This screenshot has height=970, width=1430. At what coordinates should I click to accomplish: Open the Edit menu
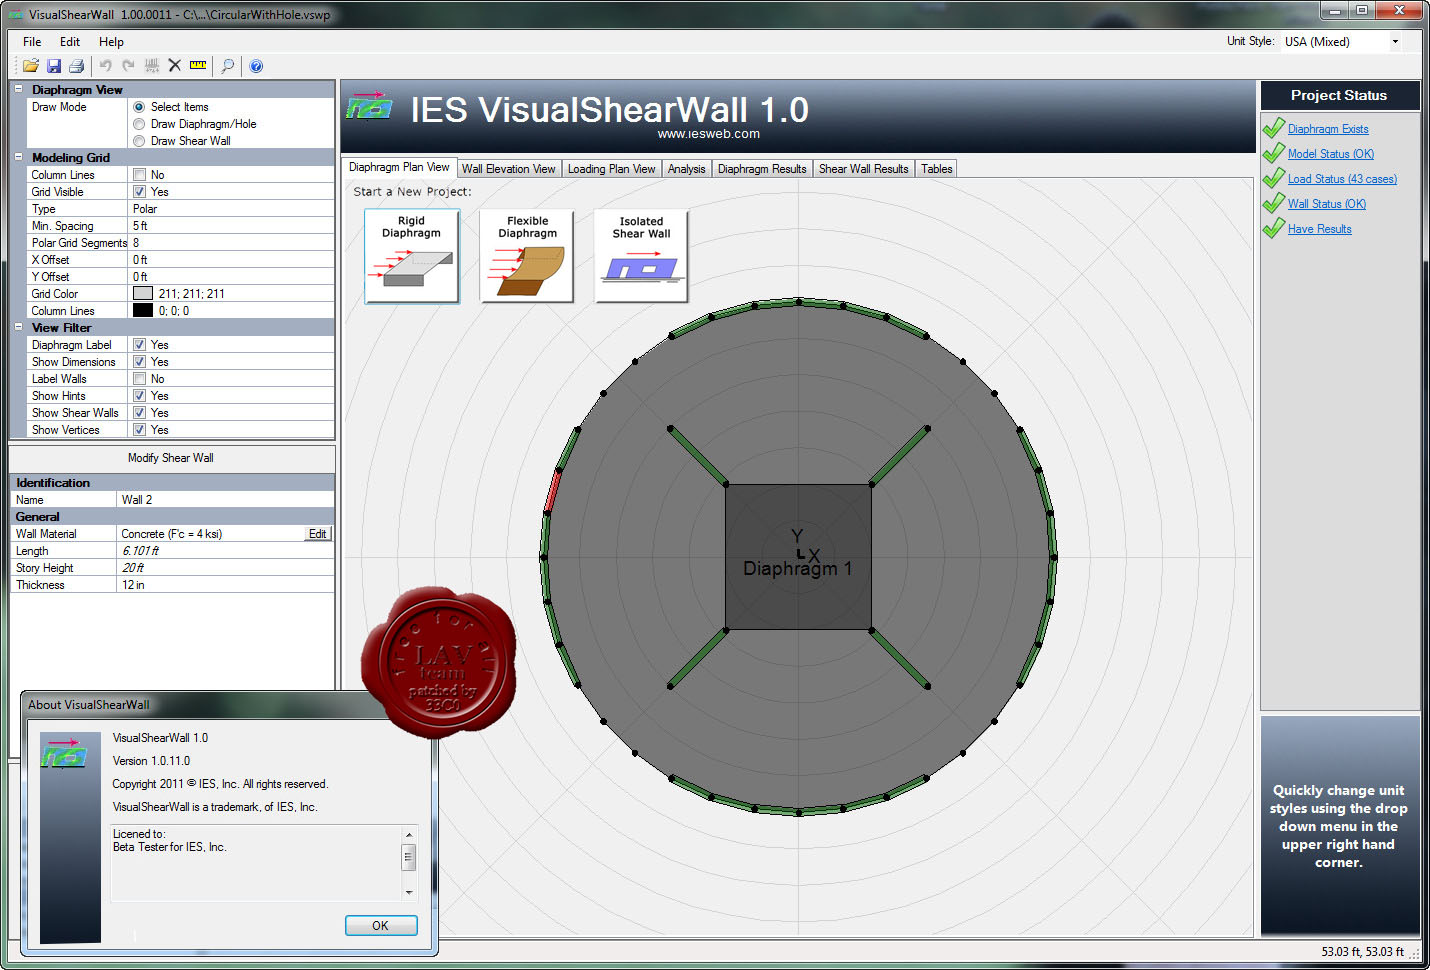pyautogui.click(x=70, y=42)
